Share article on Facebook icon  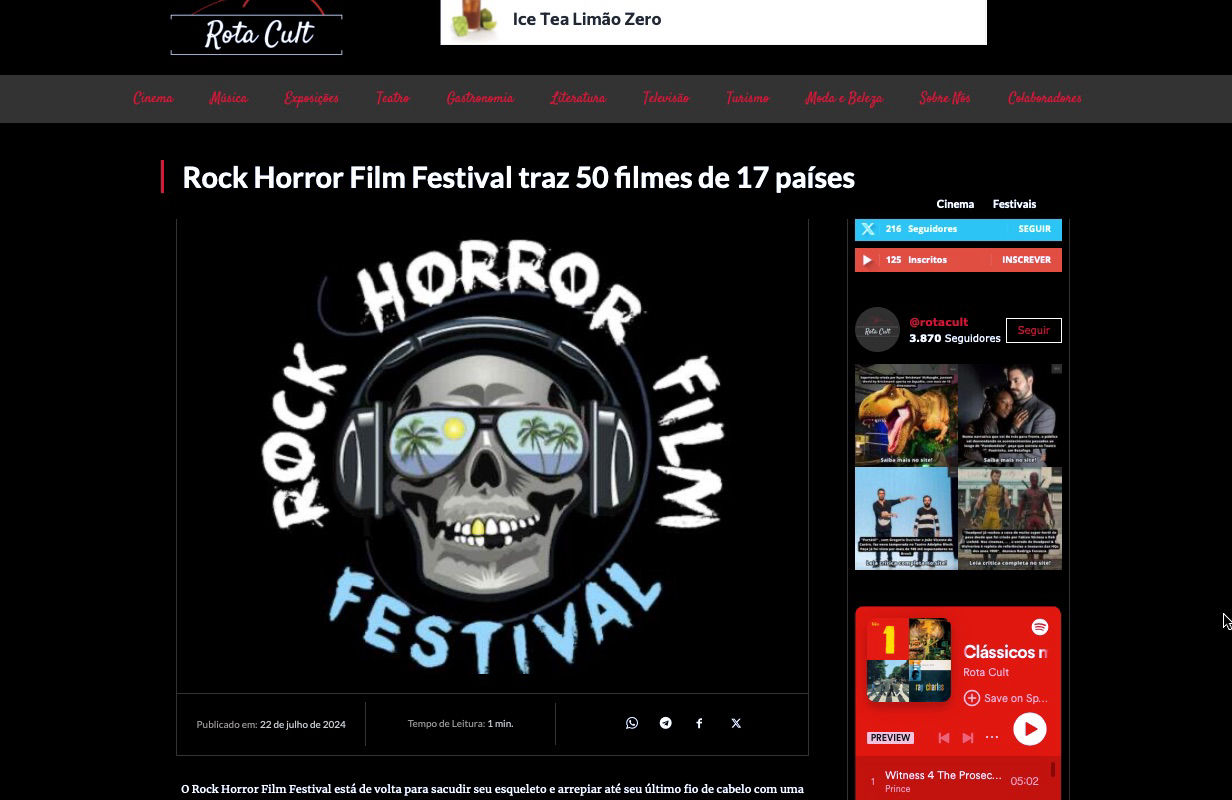click(x=699, y=723)
